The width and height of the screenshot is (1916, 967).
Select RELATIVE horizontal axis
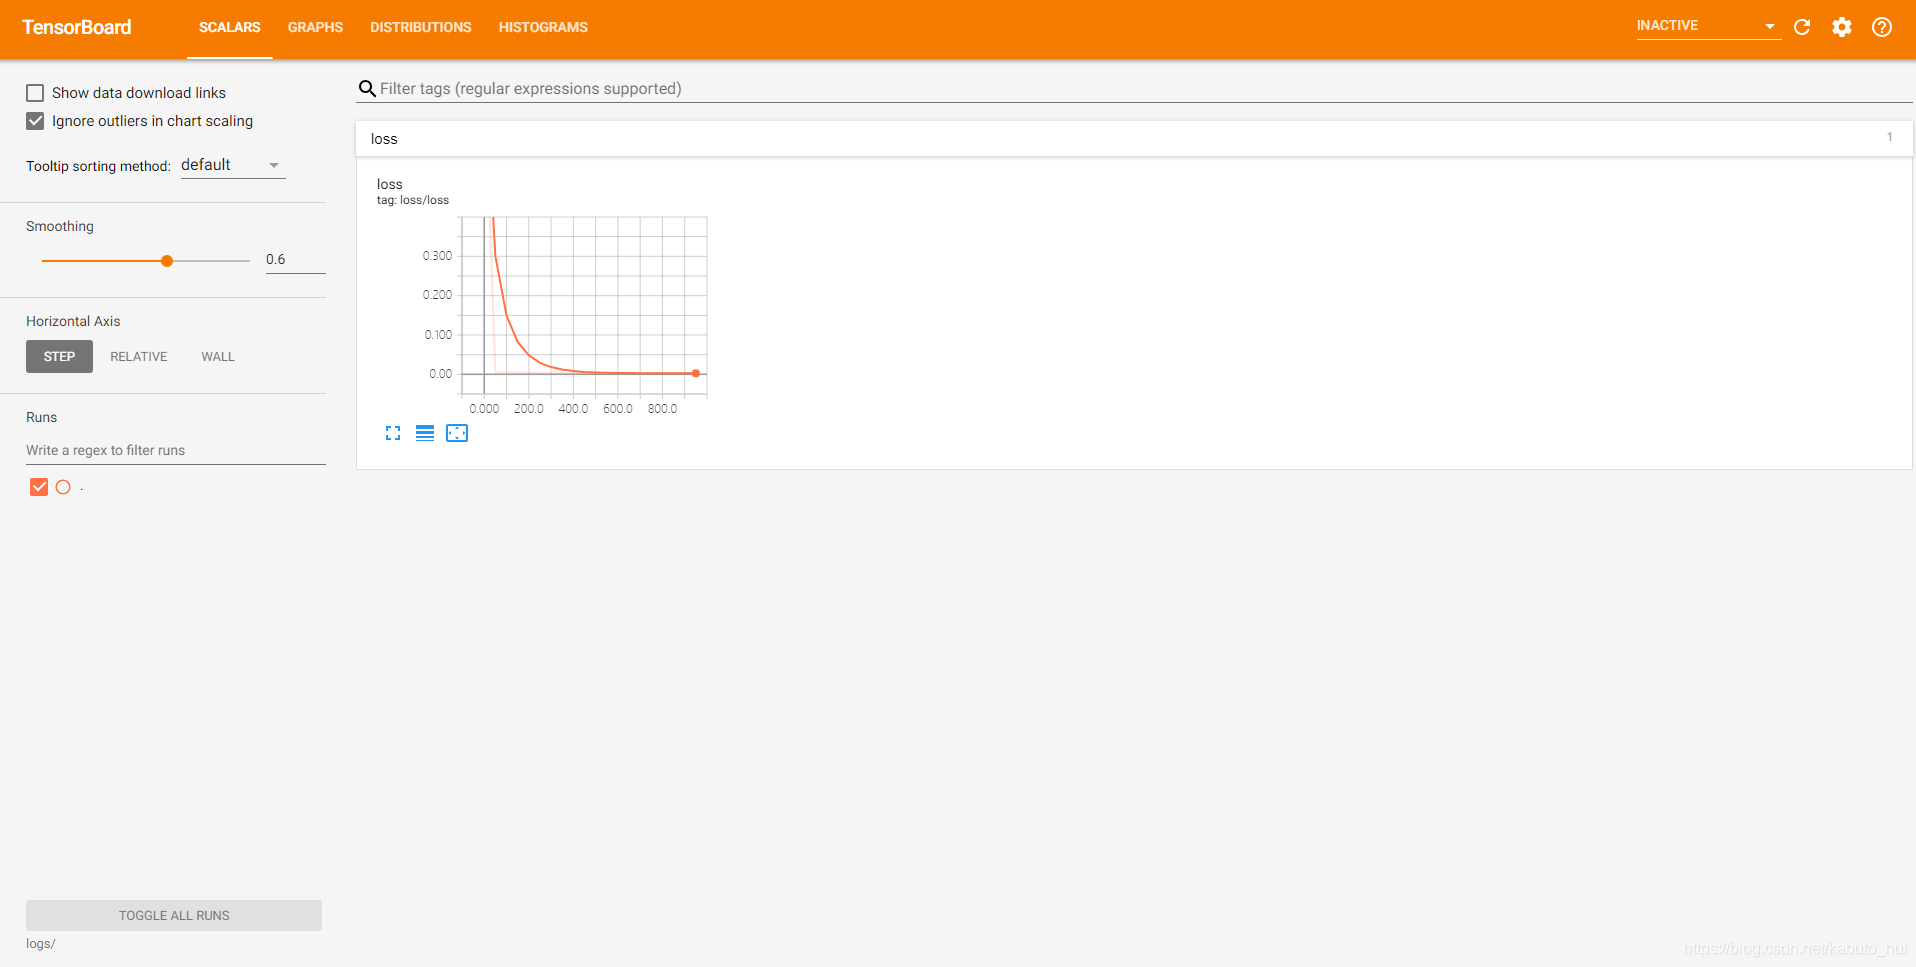point(139,357)
